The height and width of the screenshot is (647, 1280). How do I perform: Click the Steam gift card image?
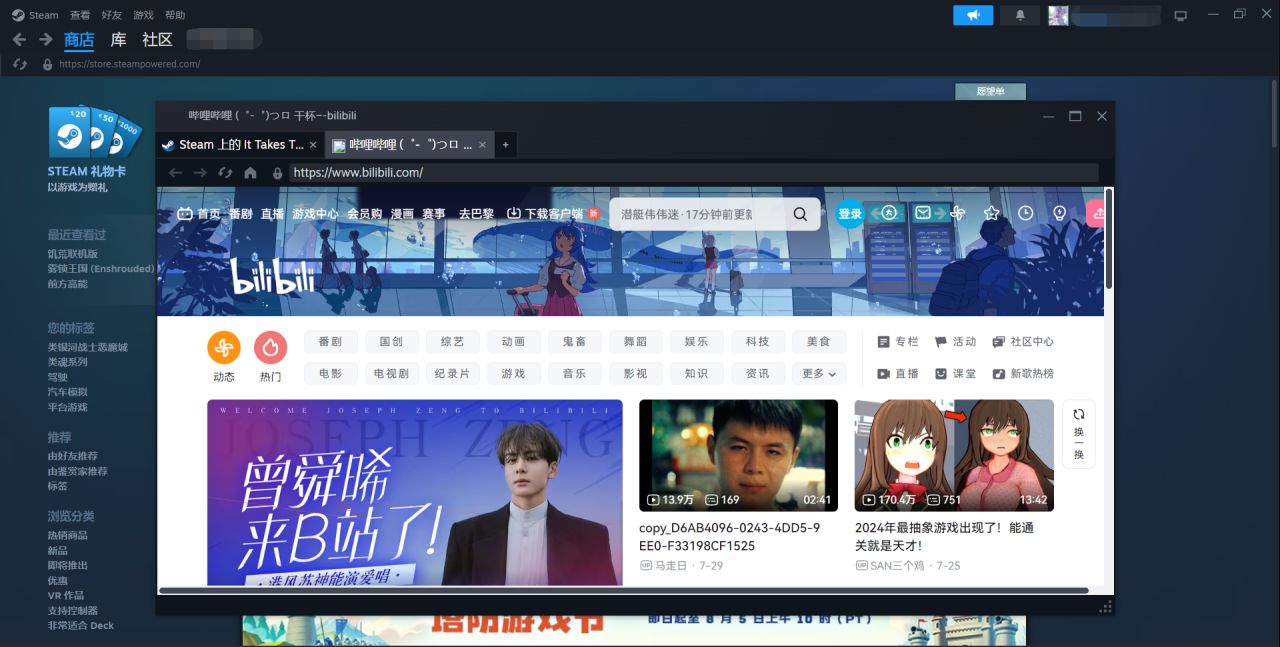95,133
